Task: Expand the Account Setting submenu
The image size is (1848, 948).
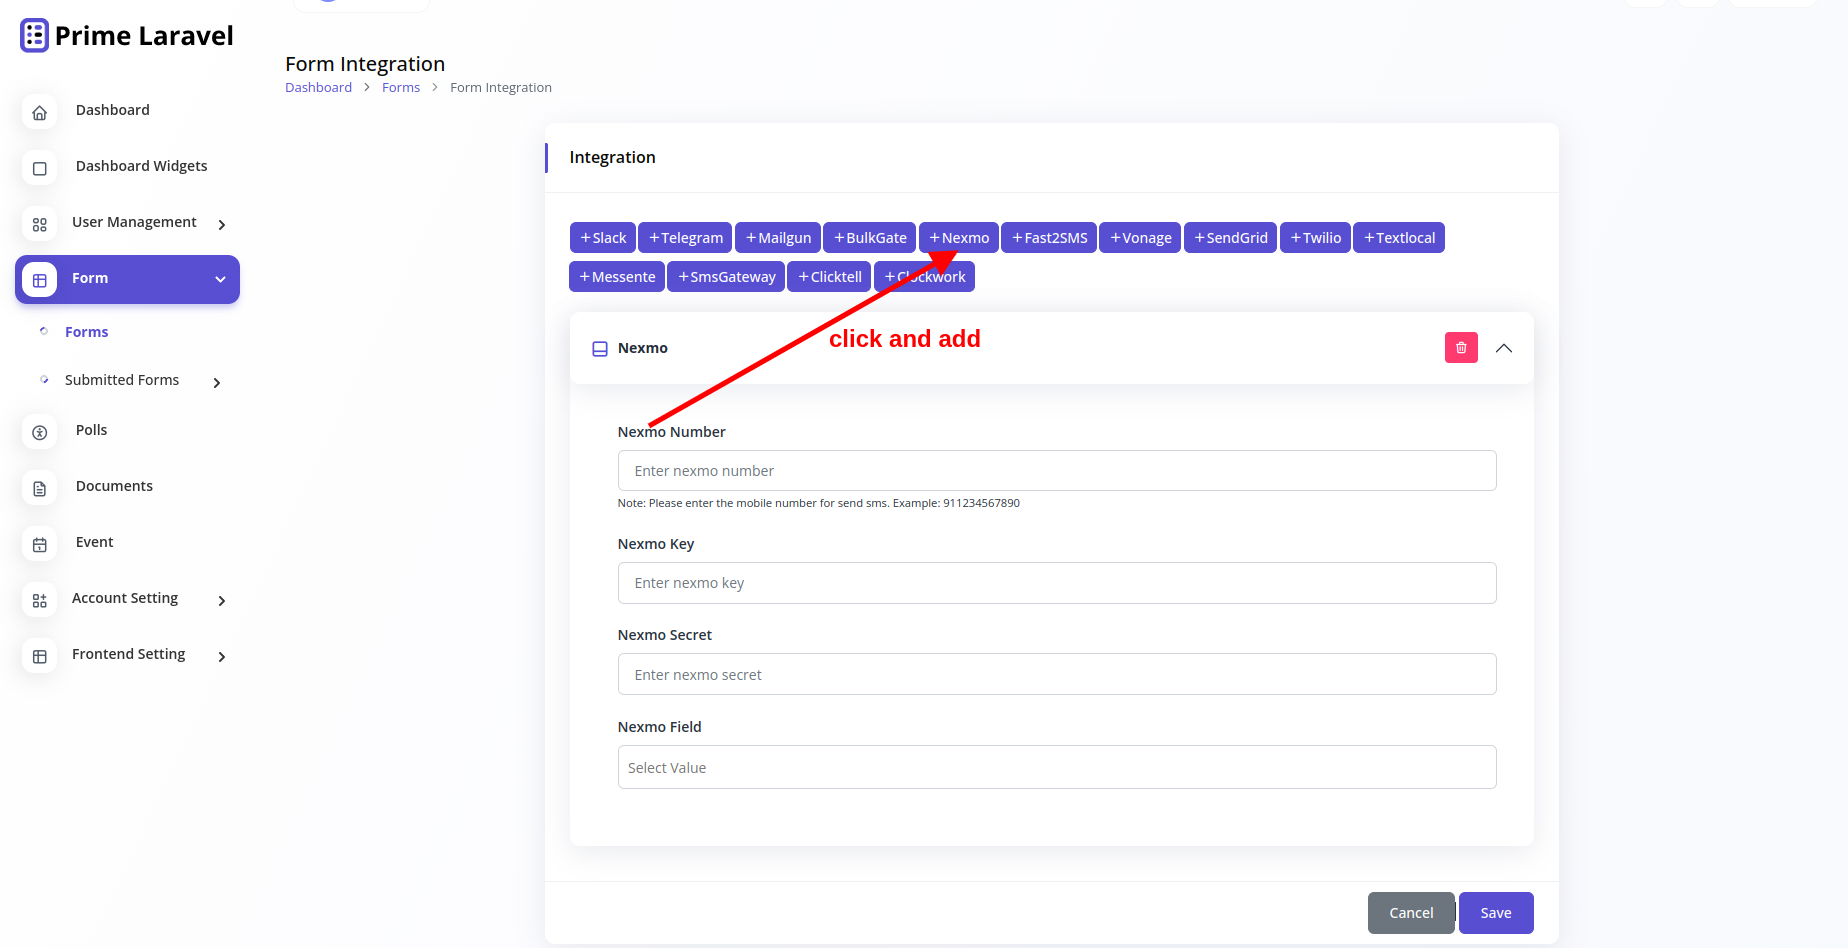Action: point(221,600)
